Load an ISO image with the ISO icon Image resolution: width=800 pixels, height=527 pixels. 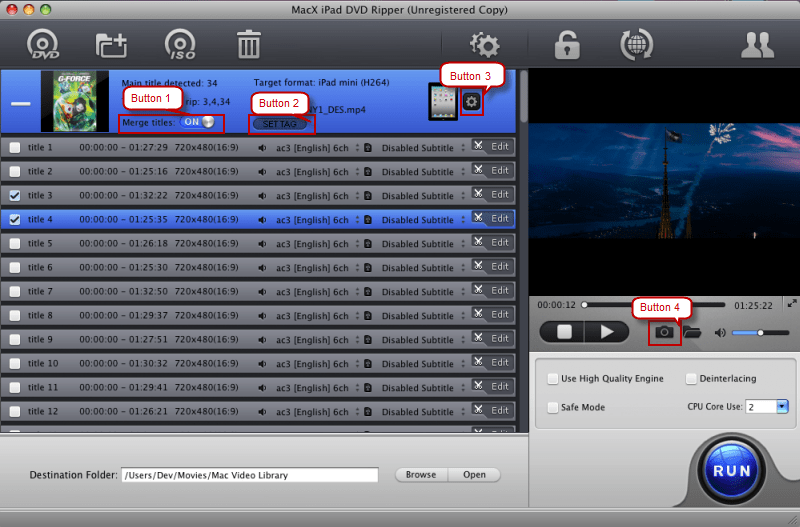click(x=180, y=44)
